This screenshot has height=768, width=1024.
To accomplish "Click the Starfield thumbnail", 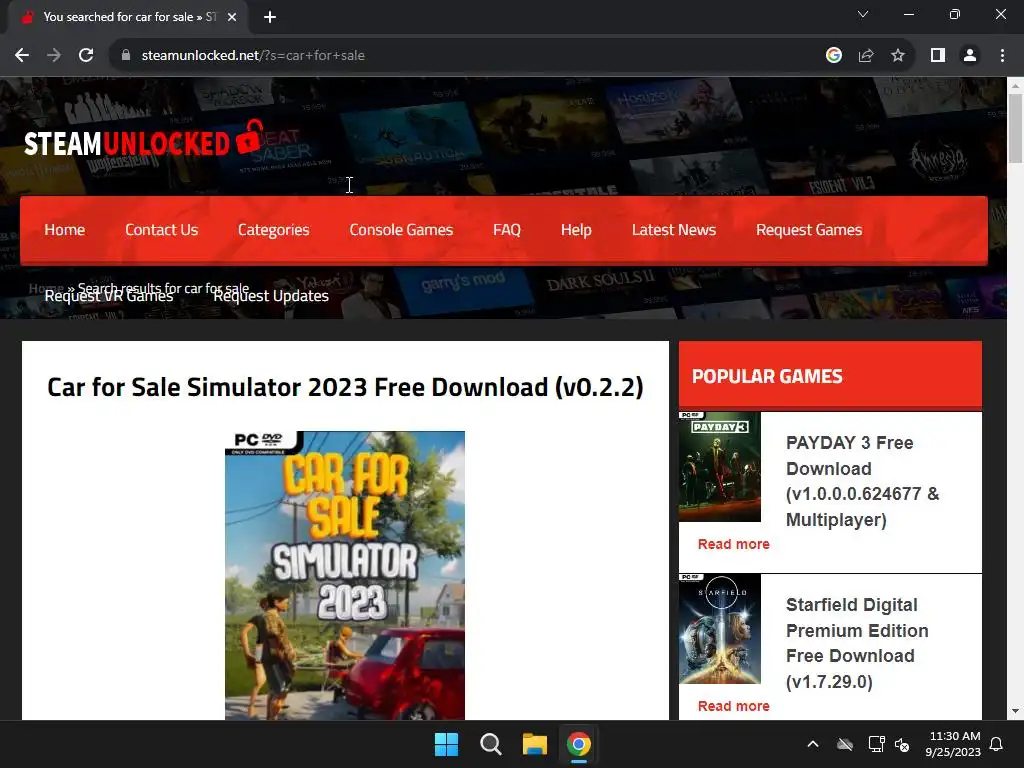I will [720, 628].
